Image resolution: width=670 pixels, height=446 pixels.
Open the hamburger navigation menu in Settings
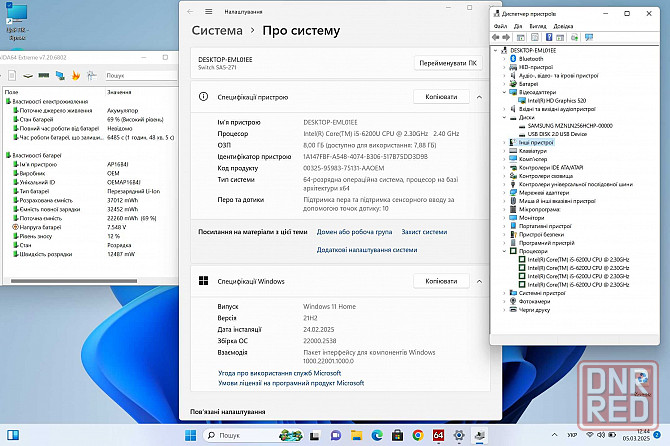point(209,12)
